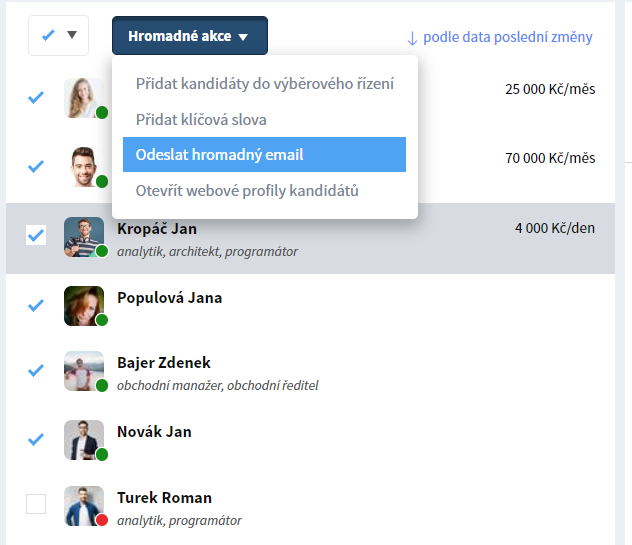
Task: Click the green status dot on Bajer Zdenek
Action: click(x=102, y=385)
